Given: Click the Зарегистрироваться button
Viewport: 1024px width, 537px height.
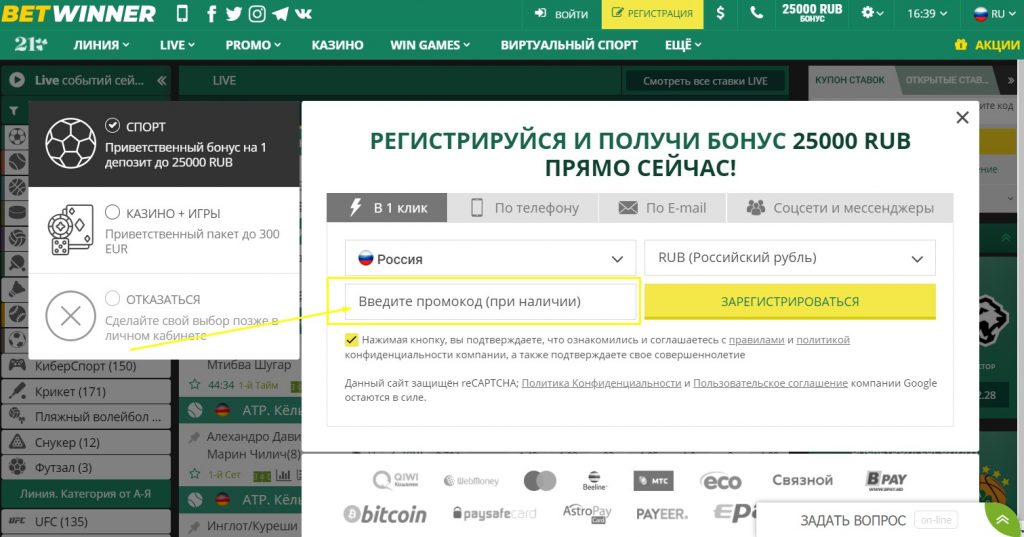Looking at the screenshot, I should pos(790,301).
